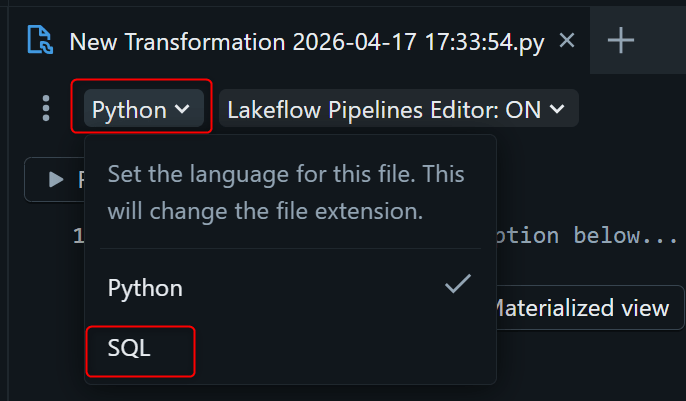Open the vertical three-dot options menu
Image resolution: width=686 pixels, height=401 pixels.
(x=44, y=108)
